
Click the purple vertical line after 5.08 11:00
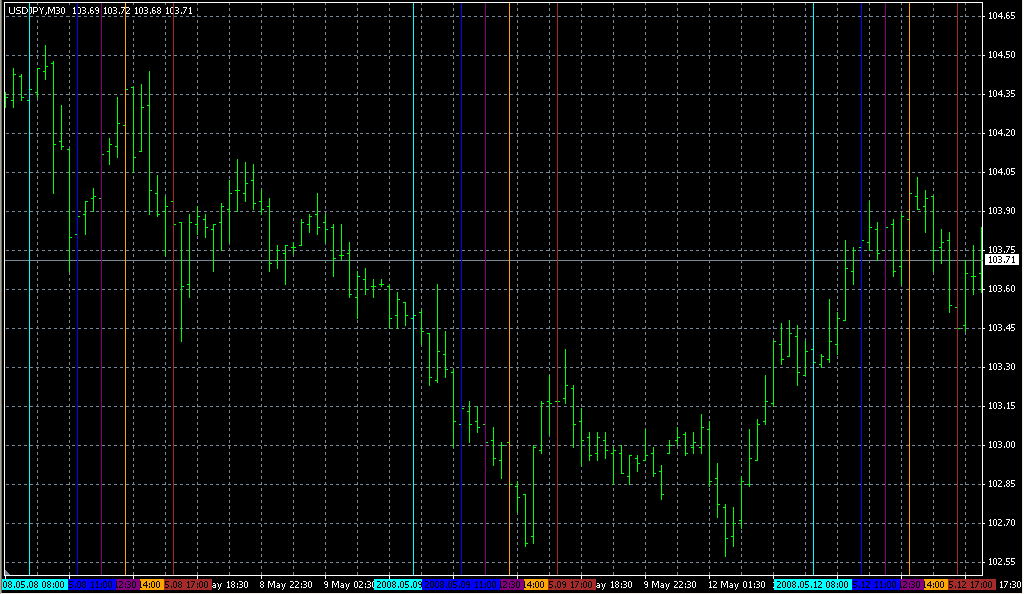pyautogui.click(x=101, y=290)
